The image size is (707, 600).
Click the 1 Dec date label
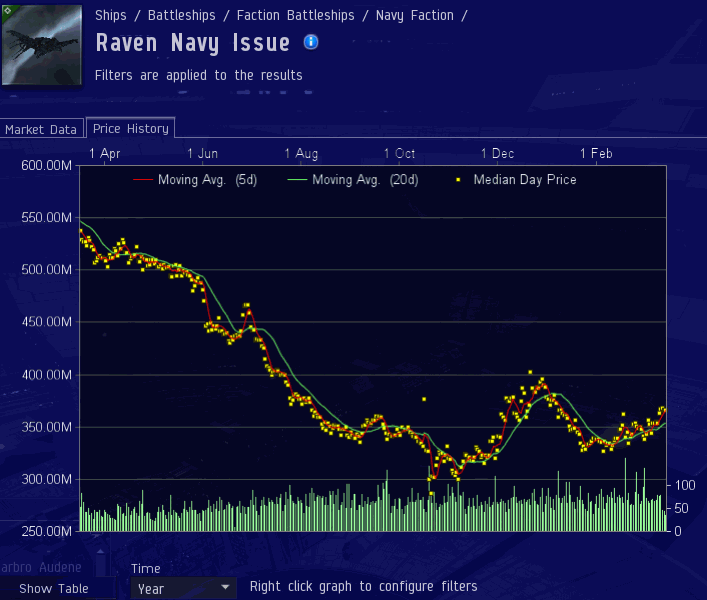click(x=497, y=153)
